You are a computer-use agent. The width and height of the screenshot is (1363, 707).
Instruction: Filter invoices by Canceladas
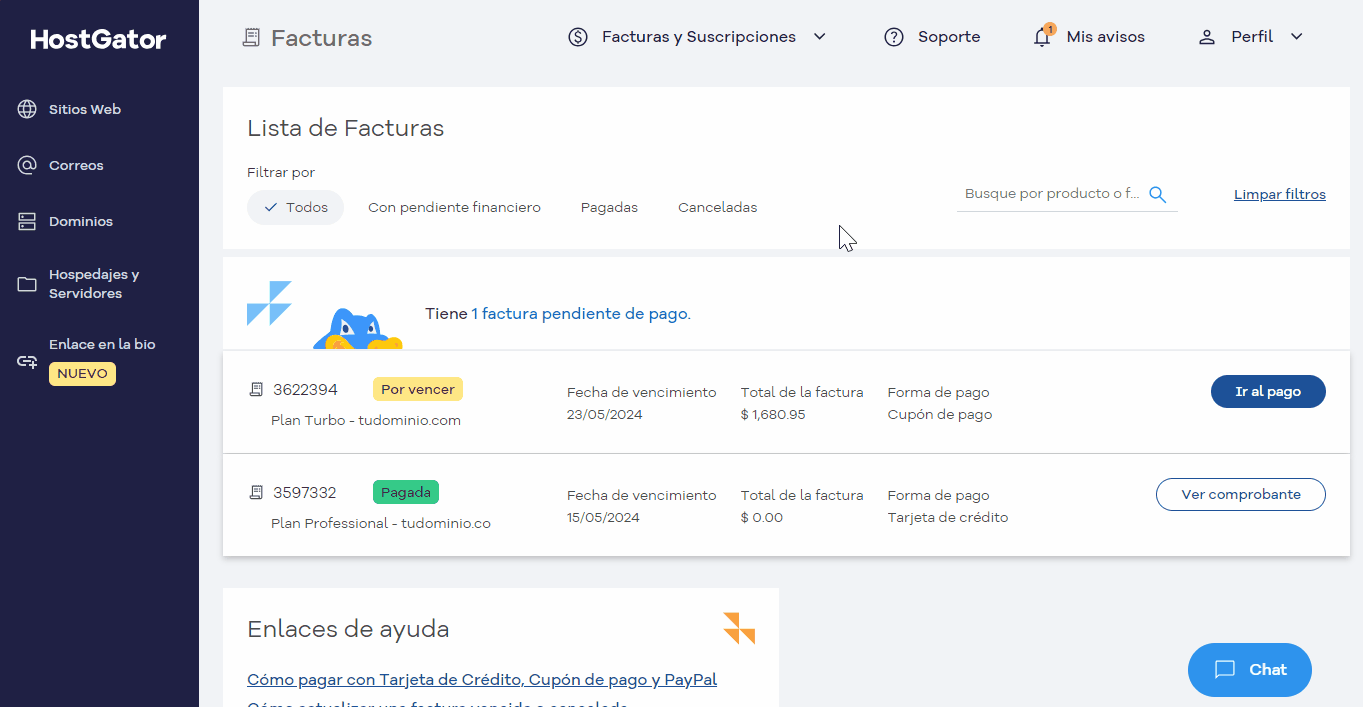click(717, 207)
